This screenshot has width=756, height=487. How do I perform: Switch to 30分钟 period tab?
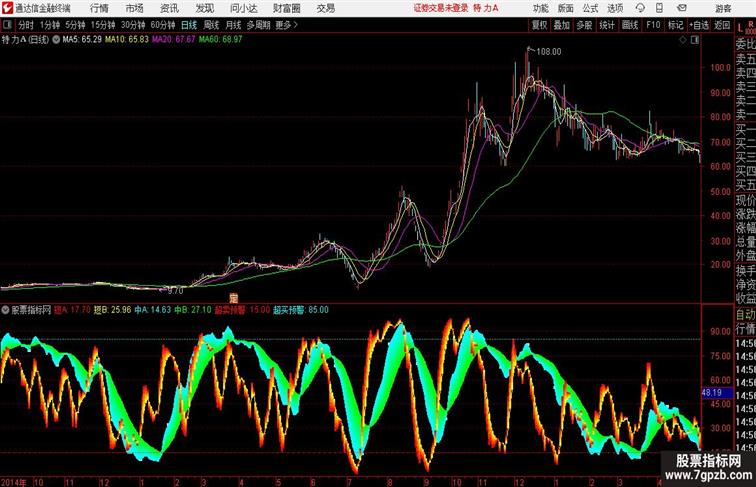tap(133, 25)
